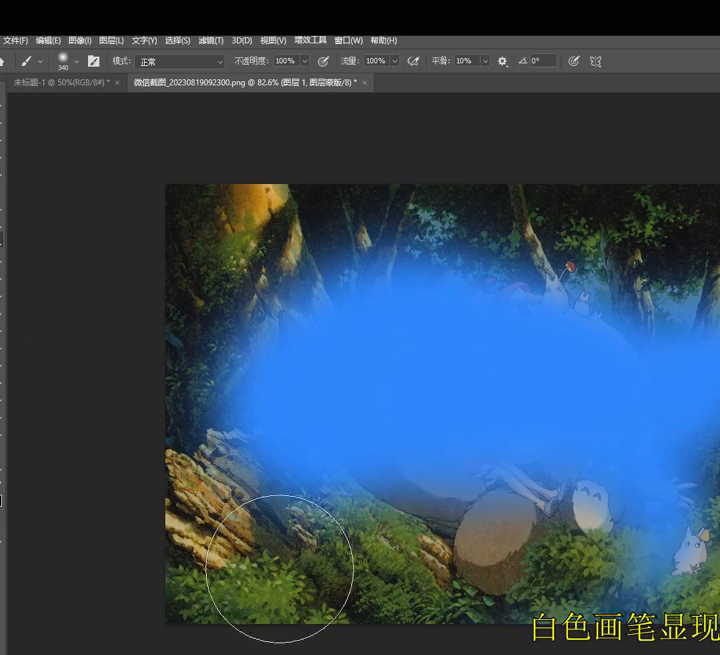Open the 编辑(E) menu
The width and height of the screenshot is (720, 655).
point(48,41)
